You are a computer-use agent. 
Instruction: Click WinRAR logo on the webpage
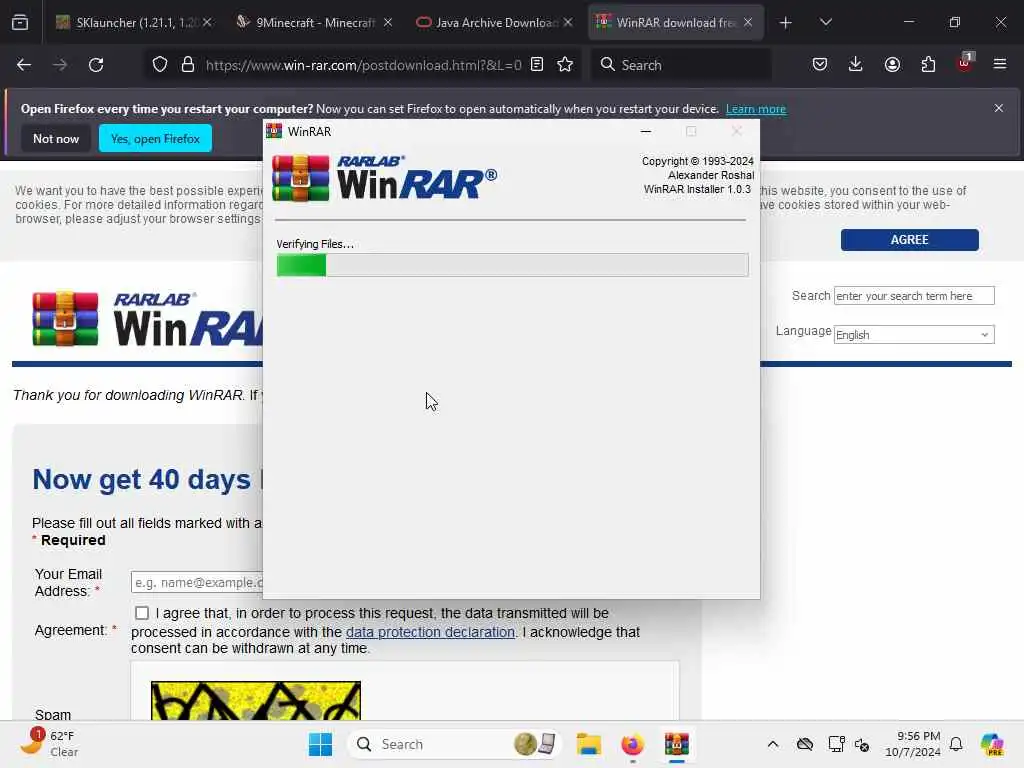(x=148, y=319)
